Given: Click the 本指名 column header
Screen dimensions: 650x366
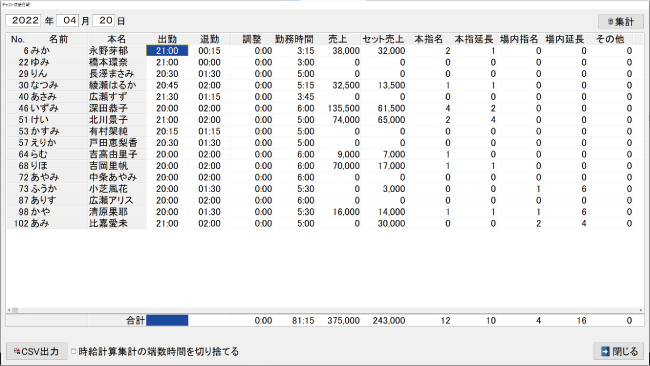Looking at the screenshot, I should (428, 39).
